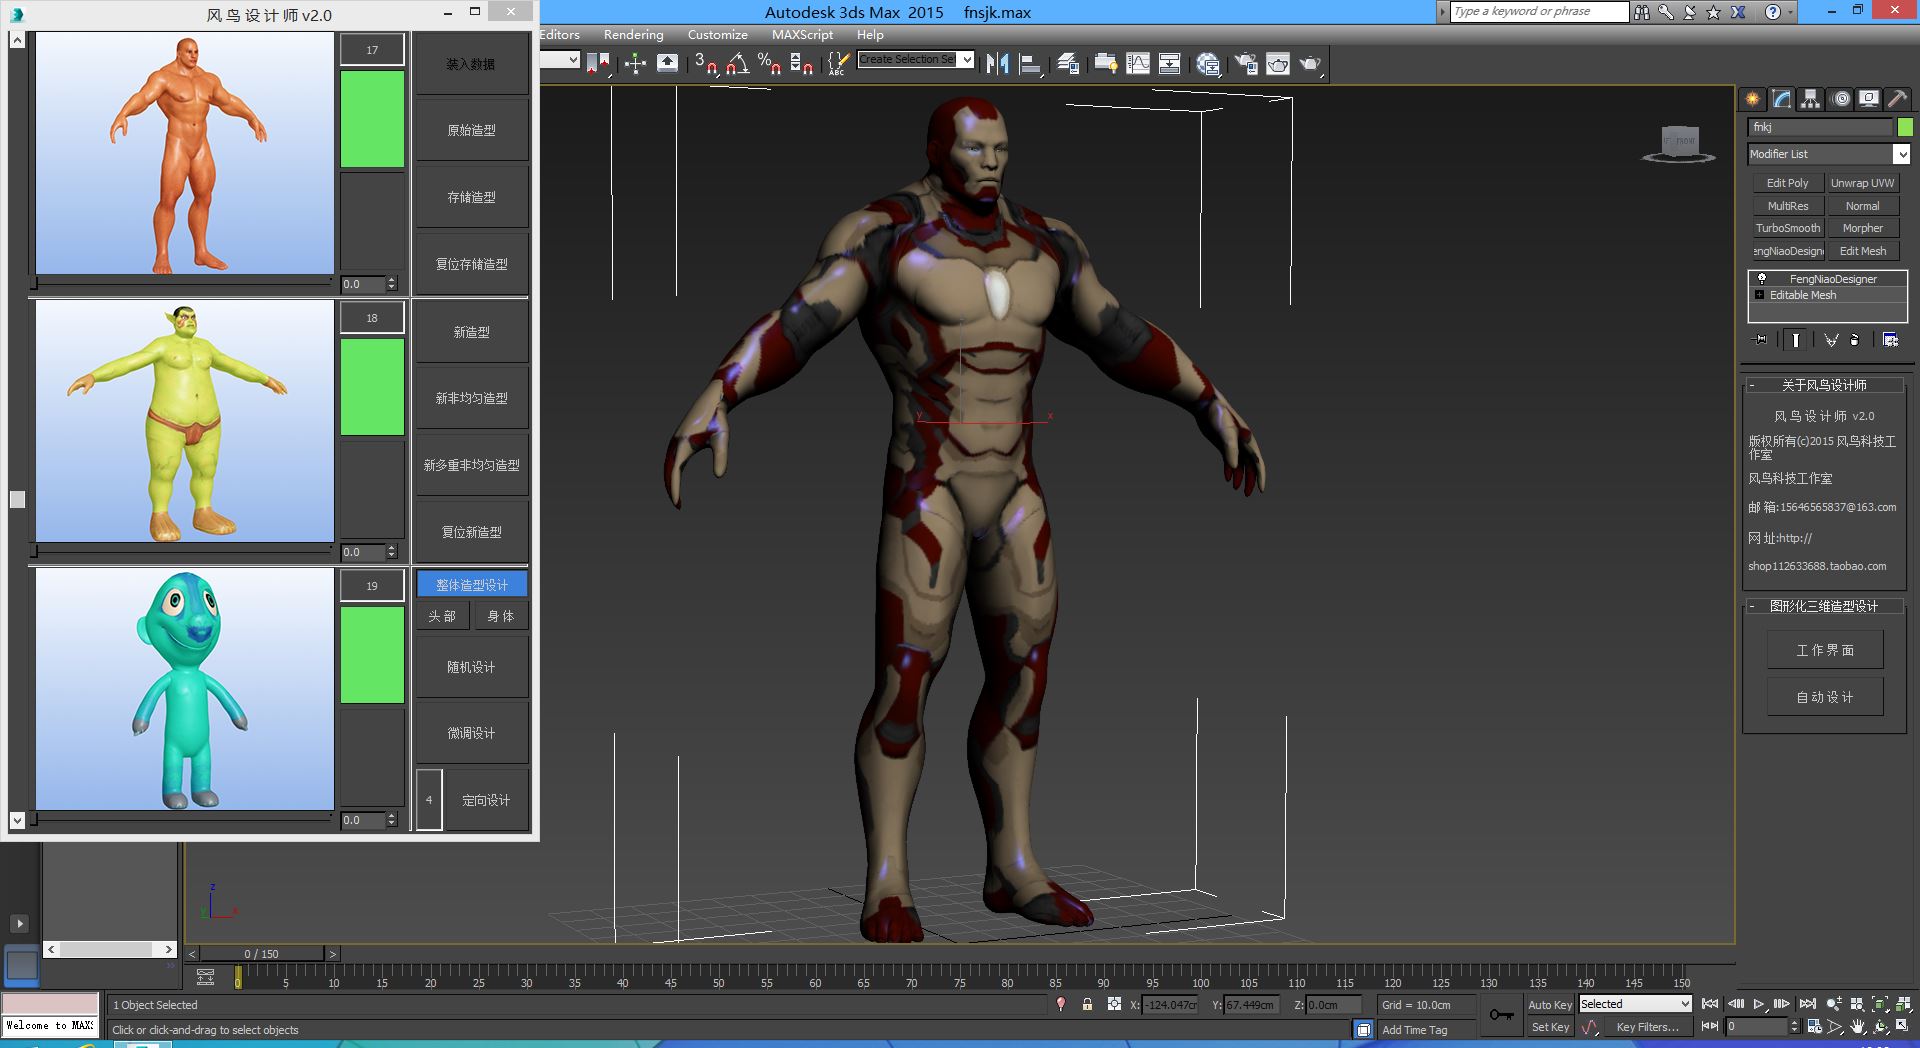The image size is (1920, 1048).
Task: Click Go to End playback button
Action: tap(1807, 1004)
